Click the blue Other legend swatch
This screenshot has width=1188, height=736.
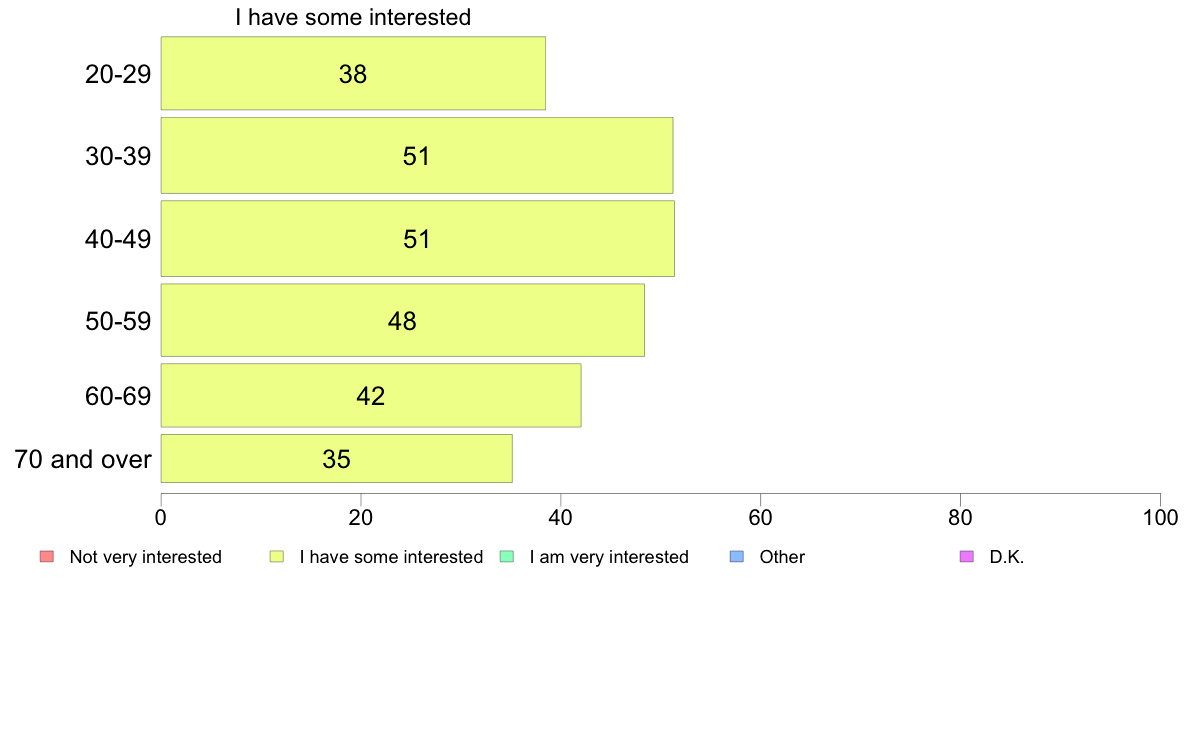click(x=736, y=556)
